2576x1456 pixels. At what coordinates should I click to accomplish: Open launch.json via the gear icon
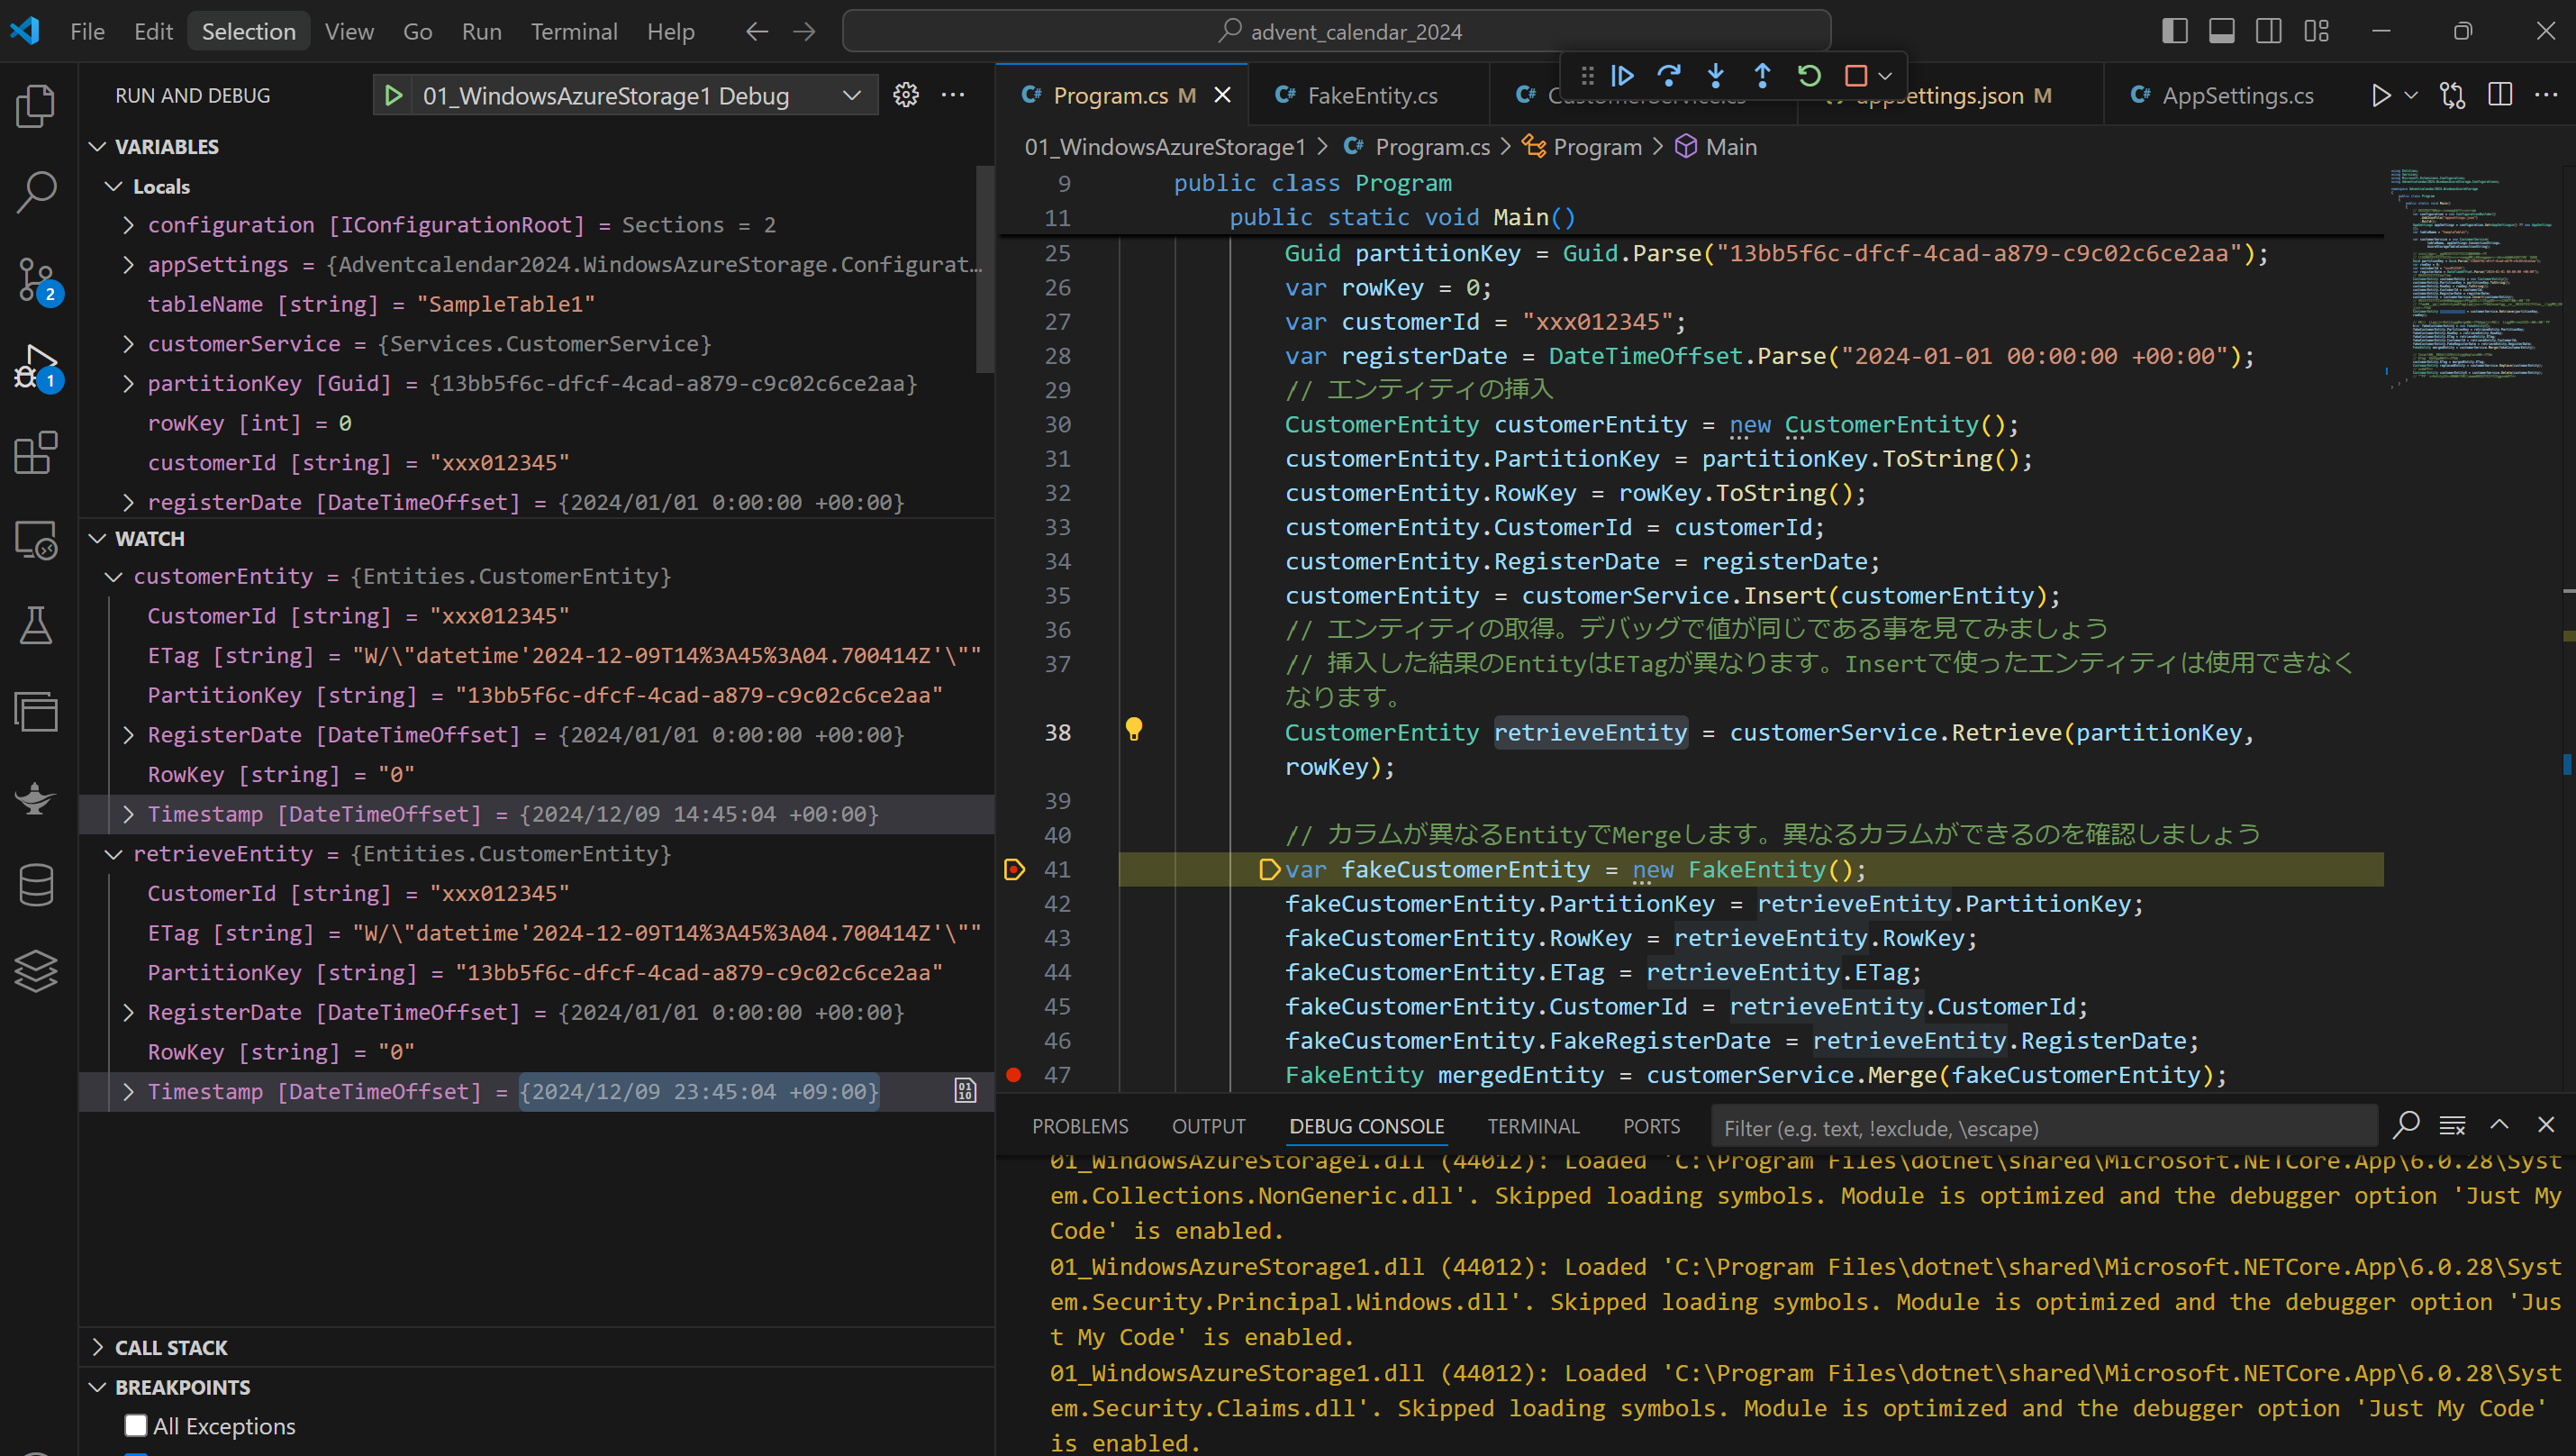tap(906, 95)
